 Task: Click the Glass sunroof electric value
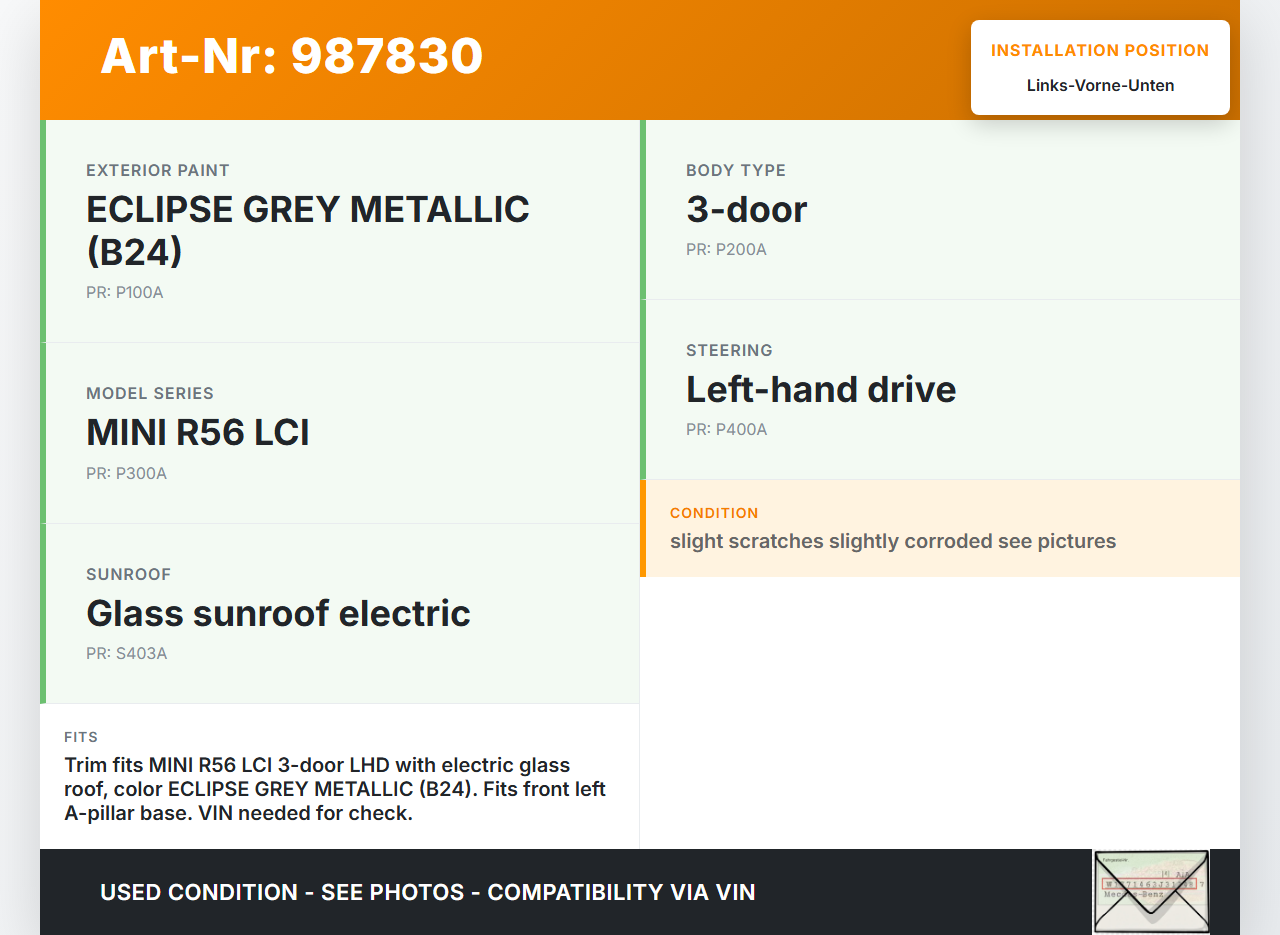point(278,613)
